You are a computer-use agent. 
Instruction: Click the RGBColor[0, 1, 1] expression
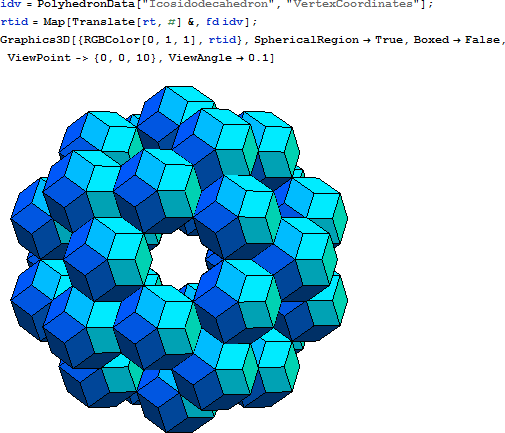pyautogui.click(x=140, y=40)
